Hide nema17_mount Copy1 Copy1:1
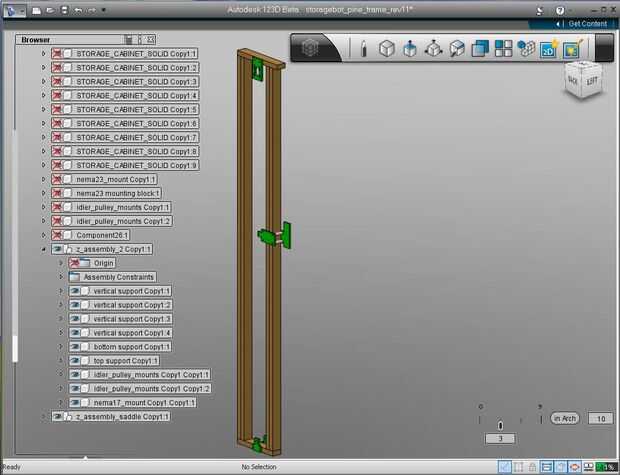Image resolution: width=620 pixels, height=475 pixels. (75, 403)
